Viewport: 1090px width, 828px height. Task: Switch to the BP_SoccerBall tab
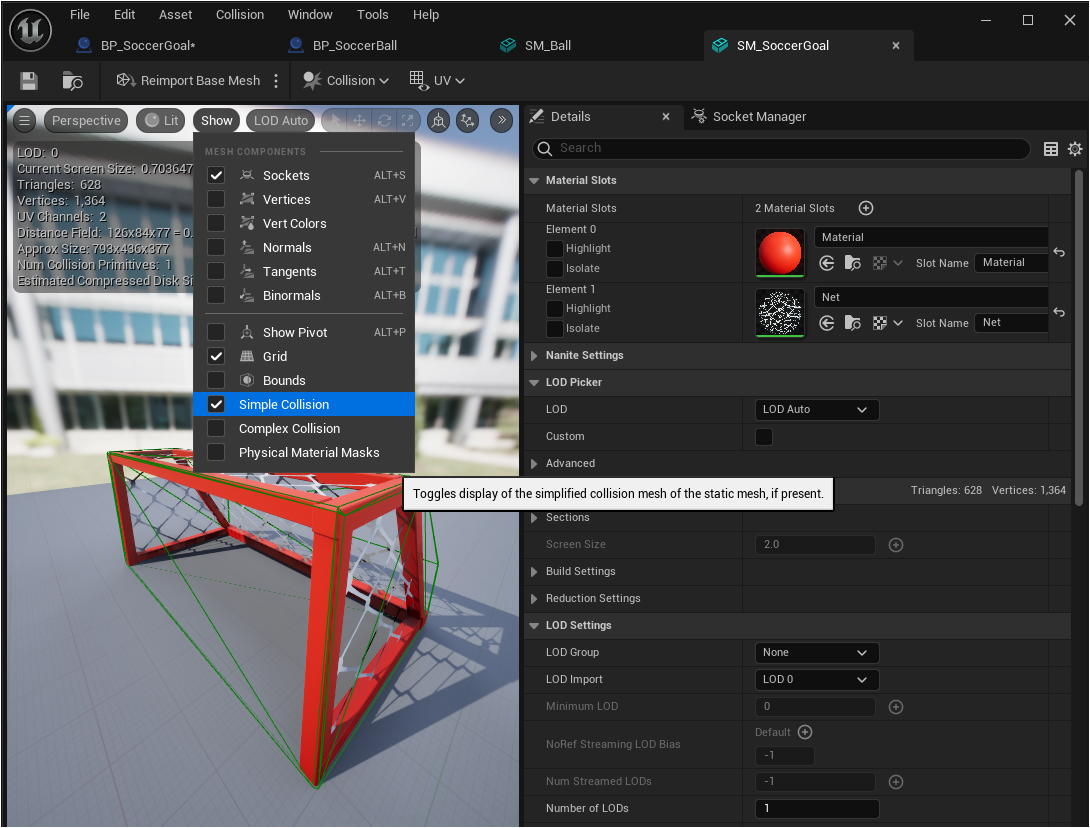pyautogui.click(x=343, y=46)
